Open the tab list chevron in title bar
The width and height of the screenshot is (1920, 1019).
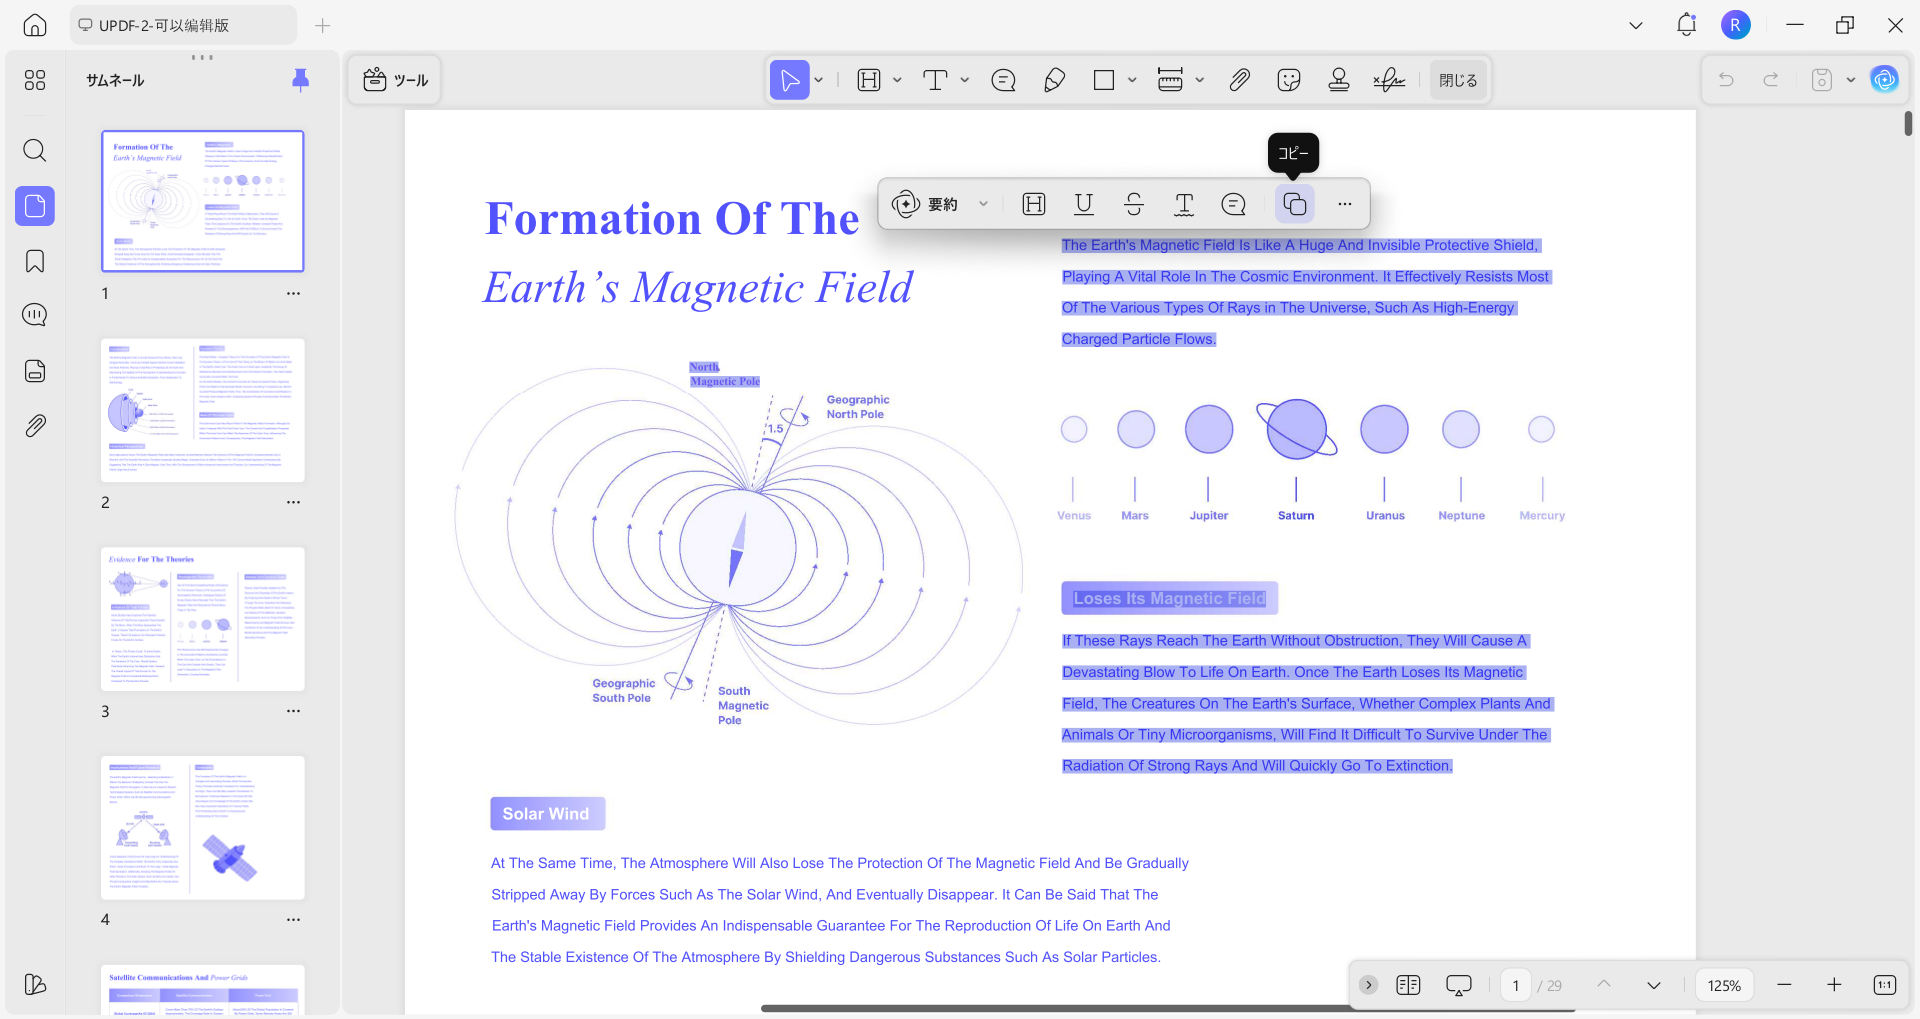[x=1636, y=25]
